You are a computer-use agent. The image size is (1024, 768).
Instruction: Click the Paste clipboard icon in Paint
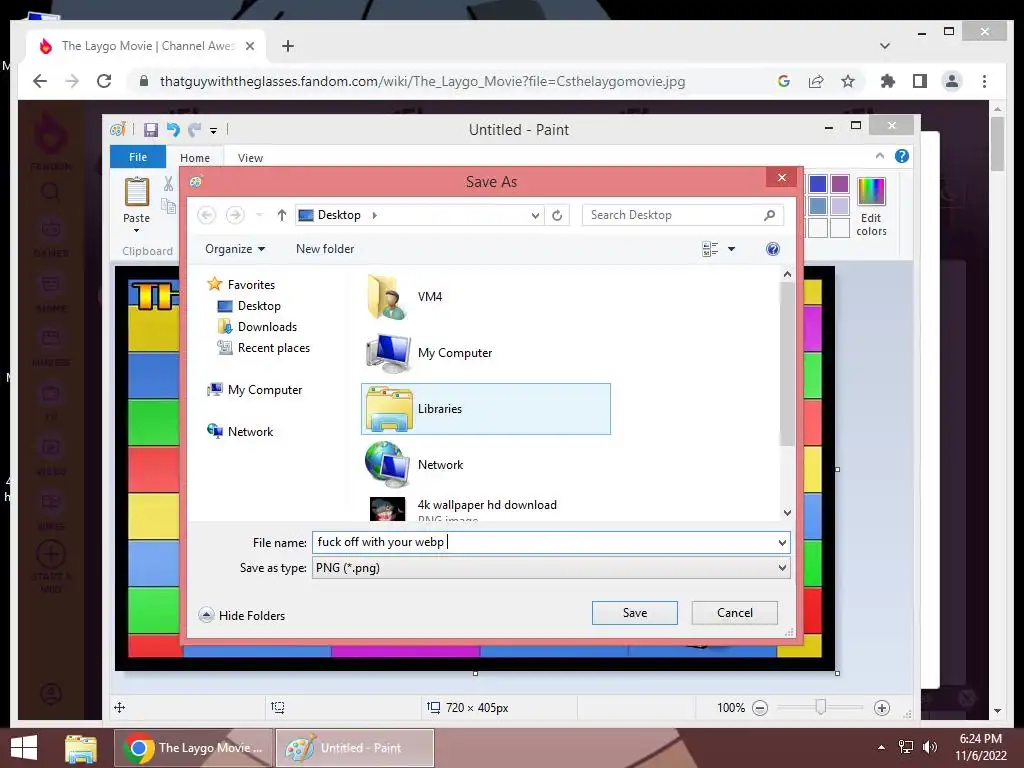click(136, 192)
